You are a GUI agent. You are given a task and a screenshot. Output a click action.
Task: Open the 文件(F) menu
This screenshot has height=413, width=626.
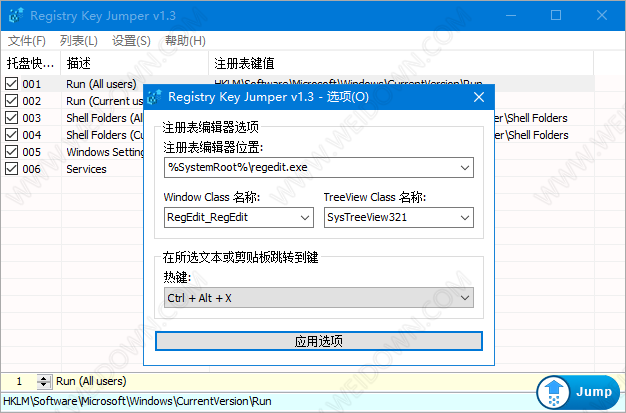coord(27,41)
